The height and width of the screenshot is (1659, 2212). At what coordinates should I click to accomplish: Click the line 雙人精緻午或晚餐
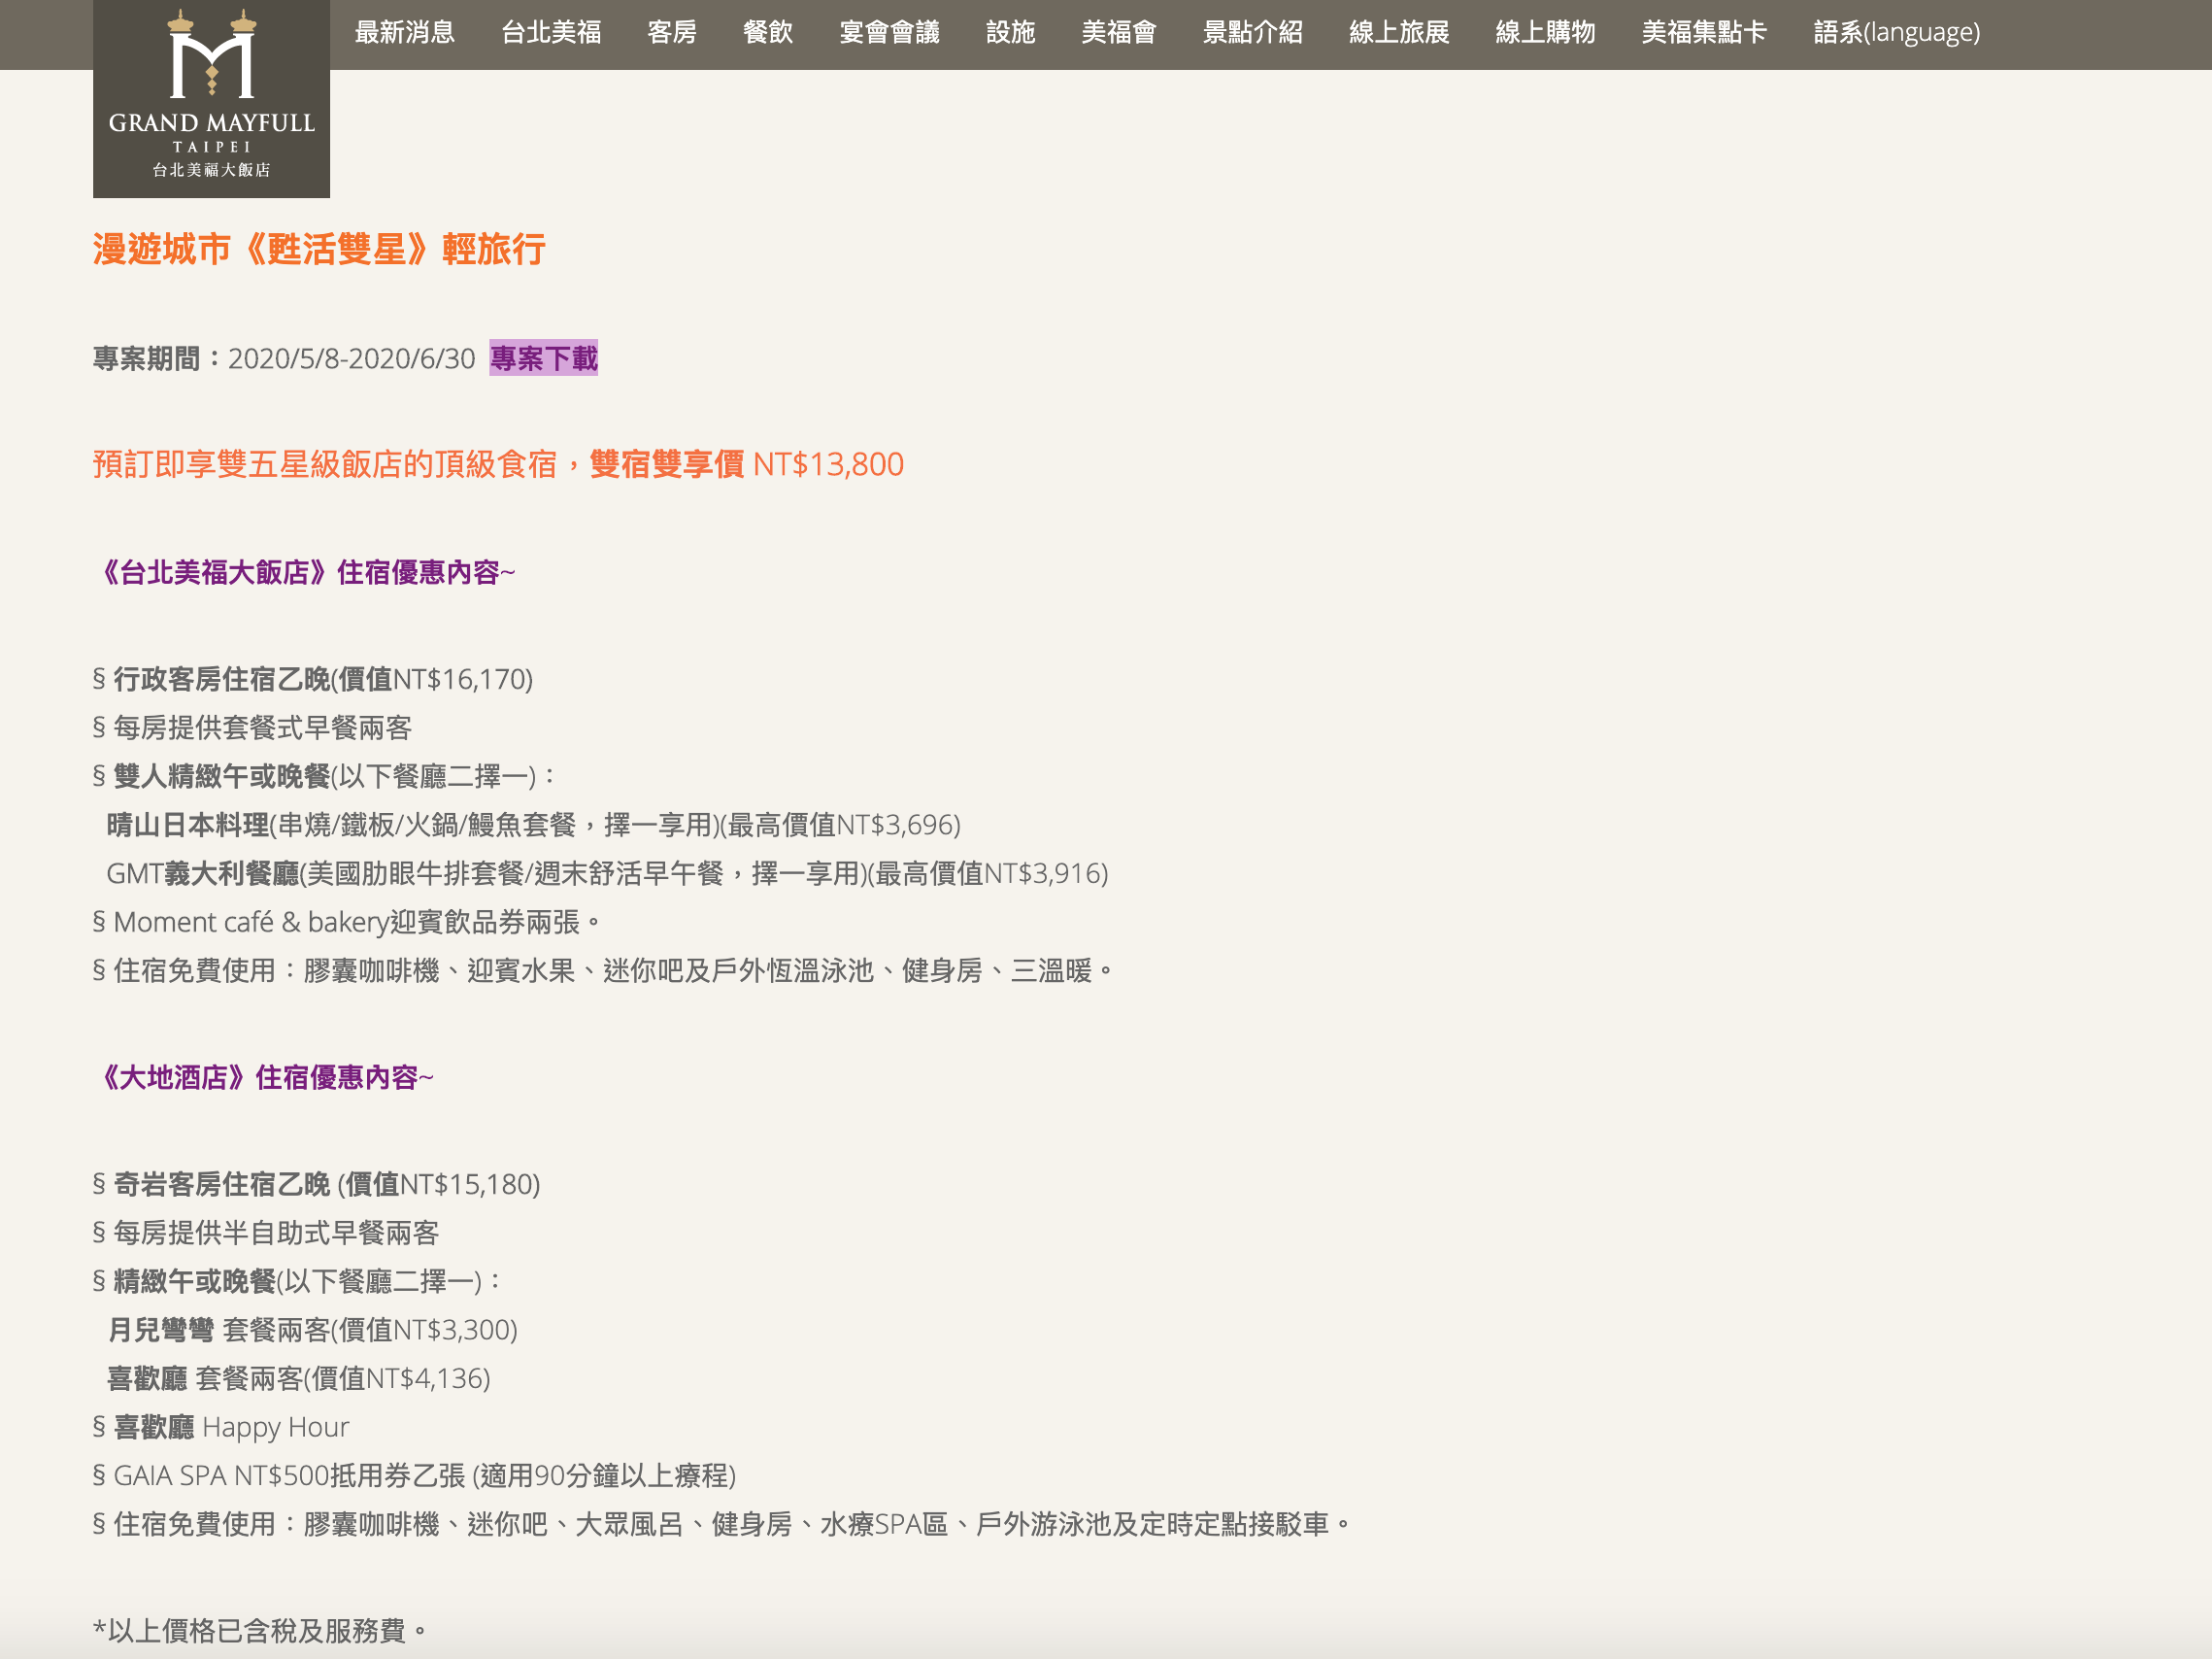pyautogui.click(x=325, y=776)
